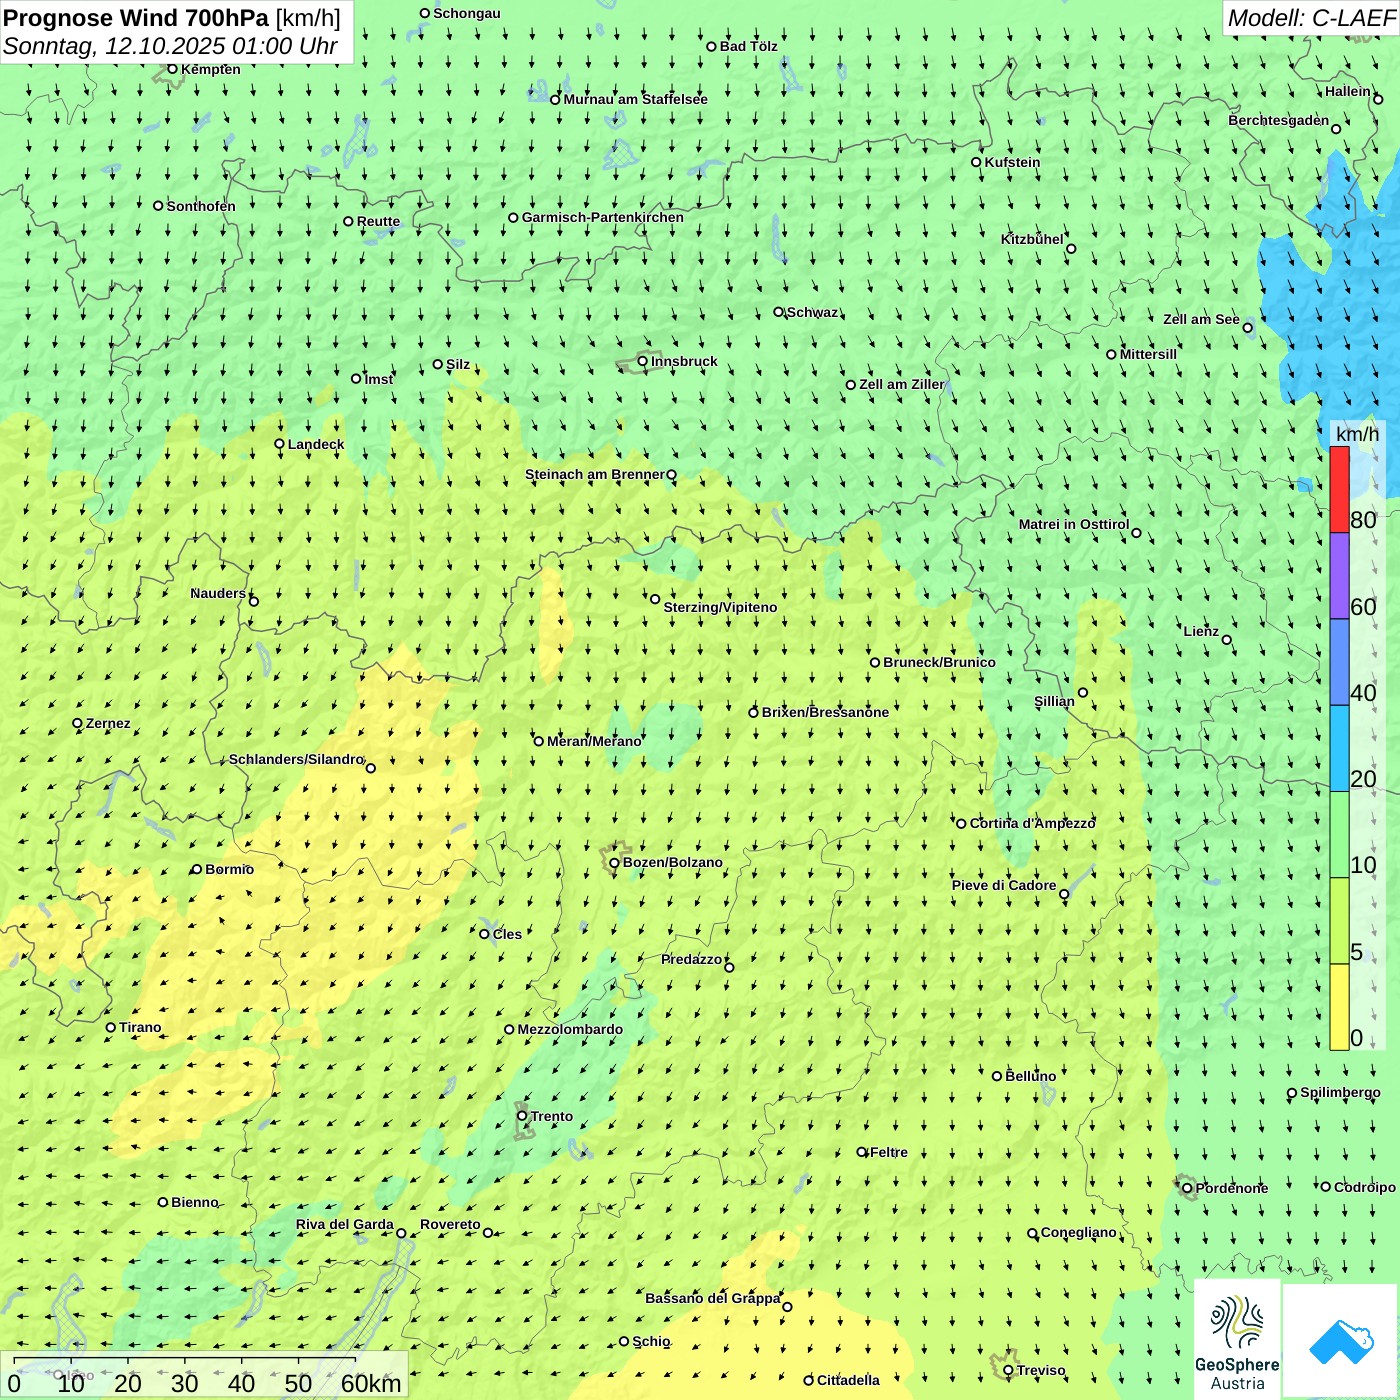Click the 'Berchtesgaden' label
This screenshot has width=1400, height=1400.
pos(1278,120)
